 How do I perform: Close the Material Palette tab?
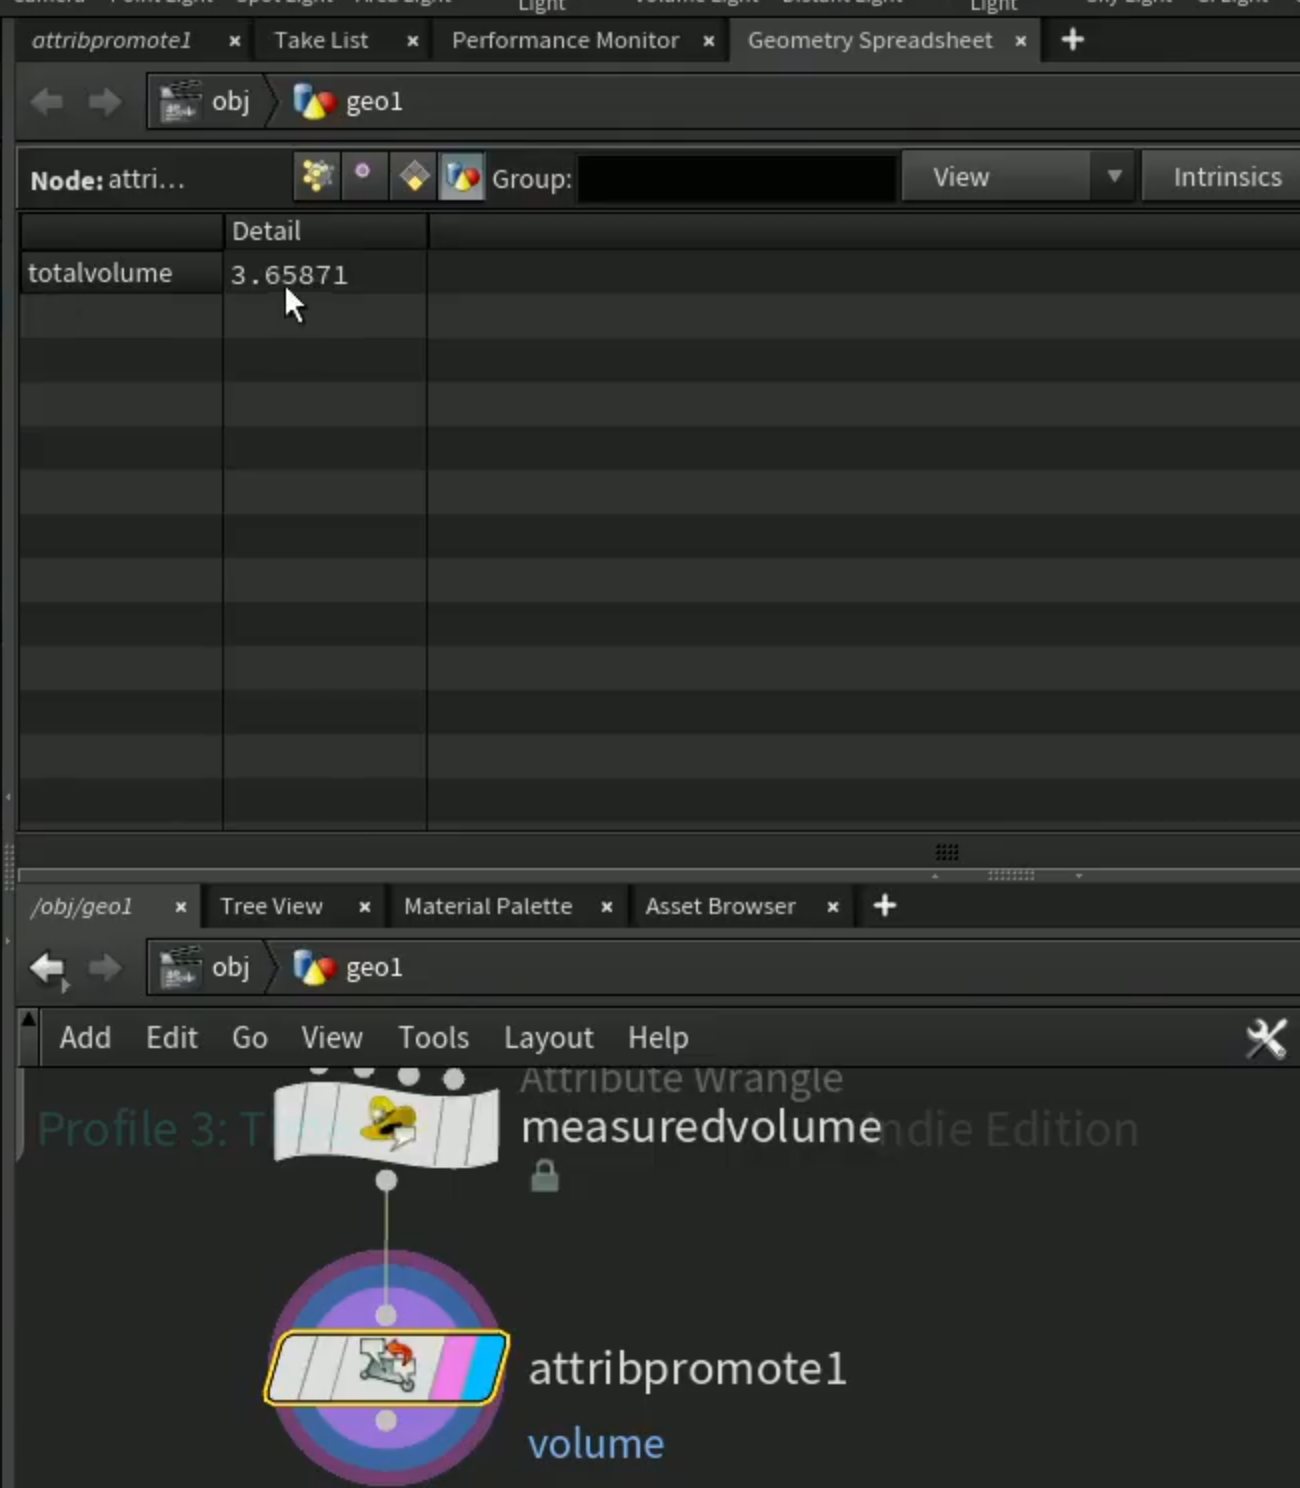click(606, 907)
